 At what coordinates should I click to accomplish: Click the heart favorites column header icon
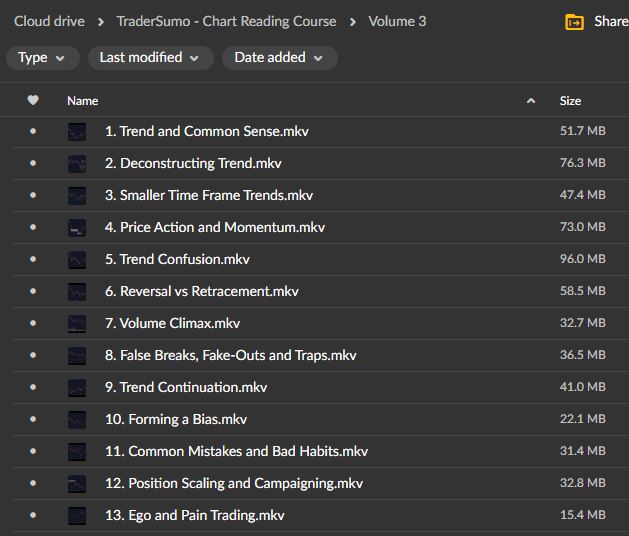[x=33, y=101]
